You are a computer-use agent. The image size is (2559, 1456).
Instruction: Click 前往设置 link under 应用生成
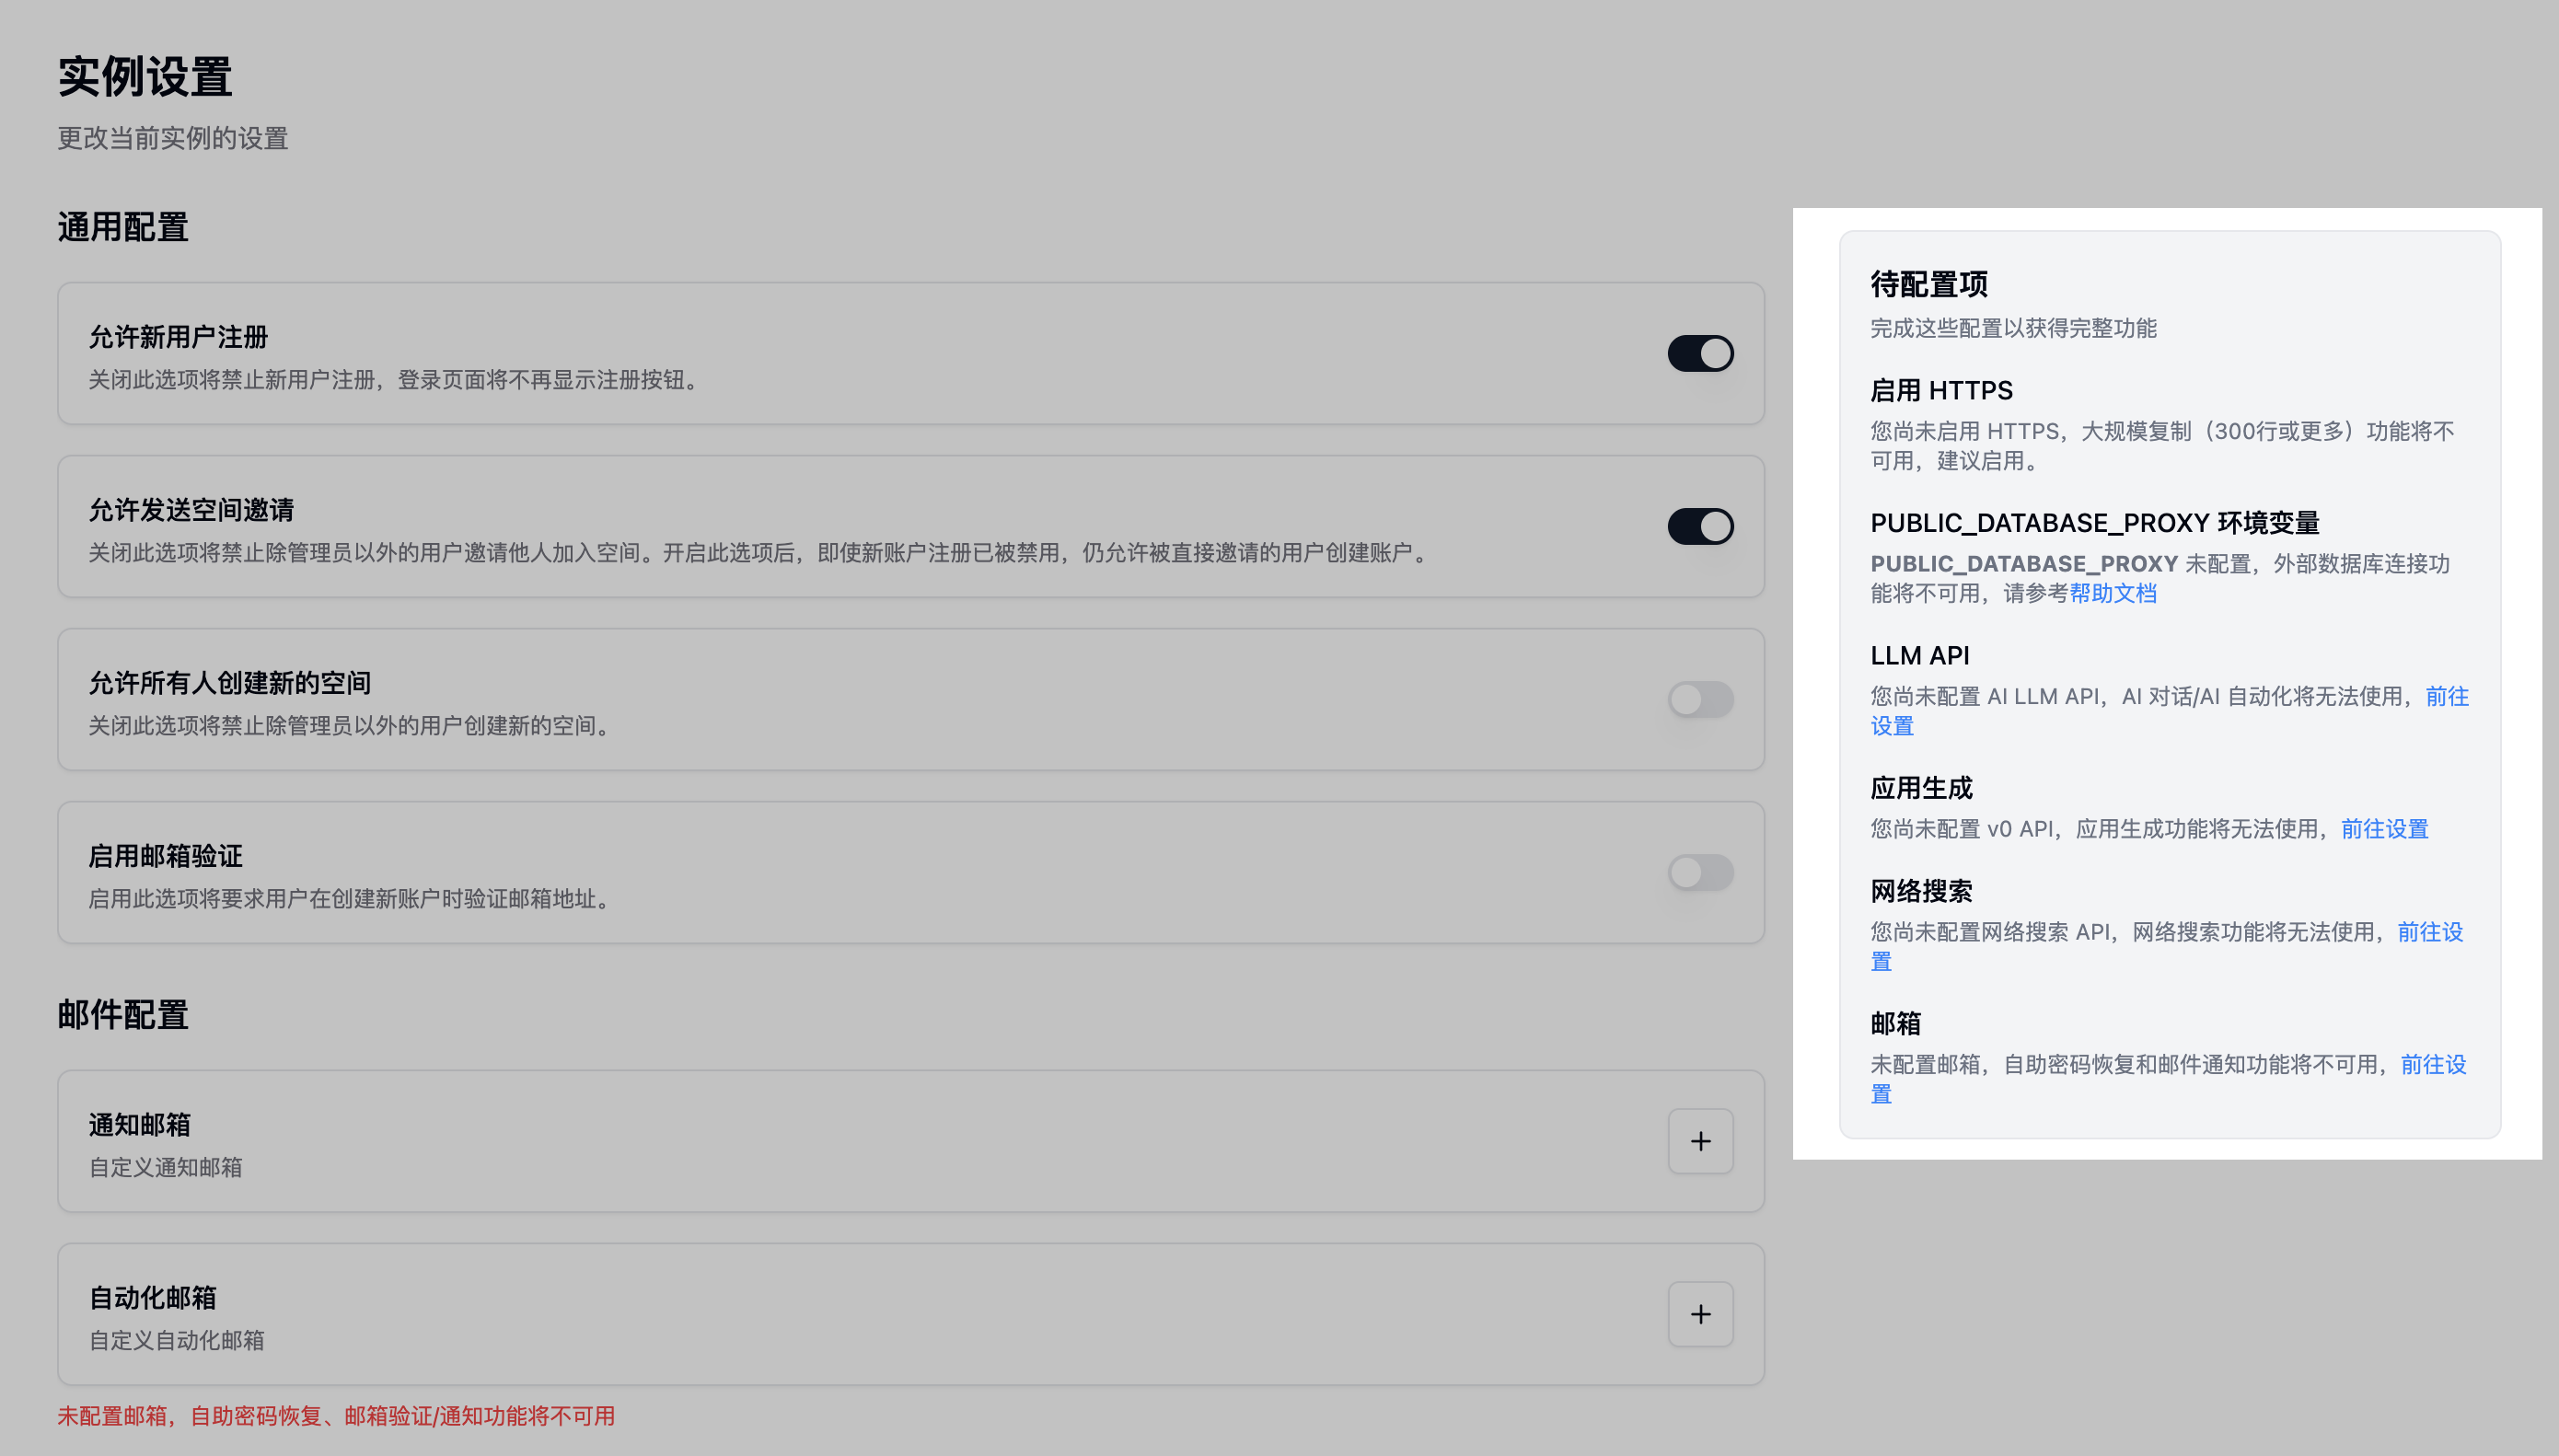click(x=2384, y=829)
